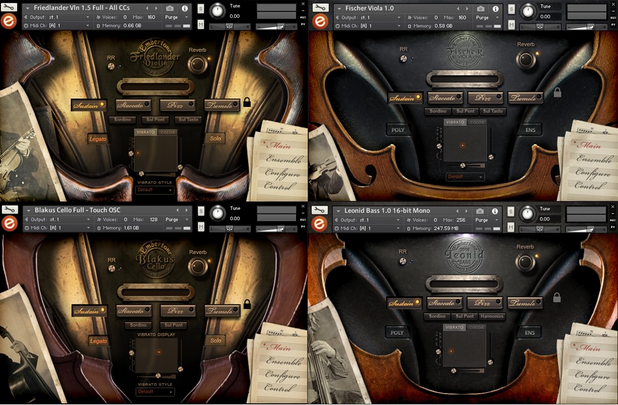Click the Embertone logo in Friedlander Violin header
The height and width of the screenshot is (405, 618).
click(x=9, y=21)
